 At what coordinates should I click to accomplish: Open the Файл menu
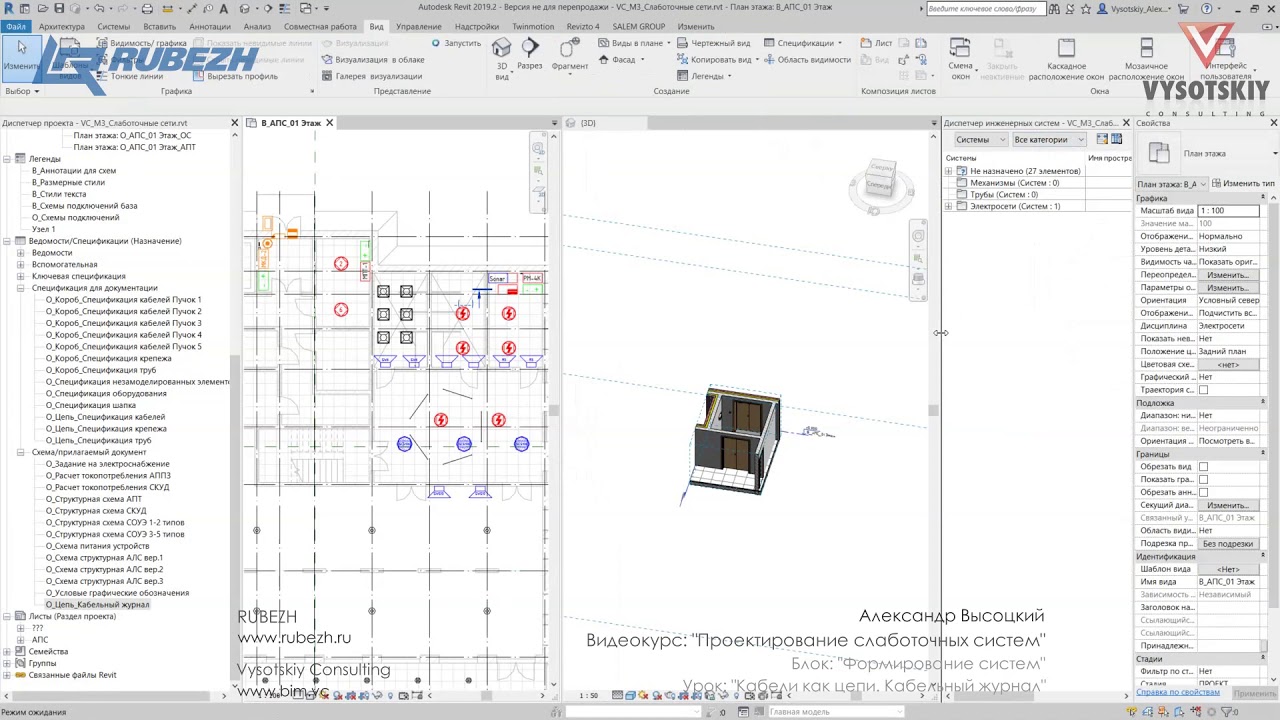(16, 27)
